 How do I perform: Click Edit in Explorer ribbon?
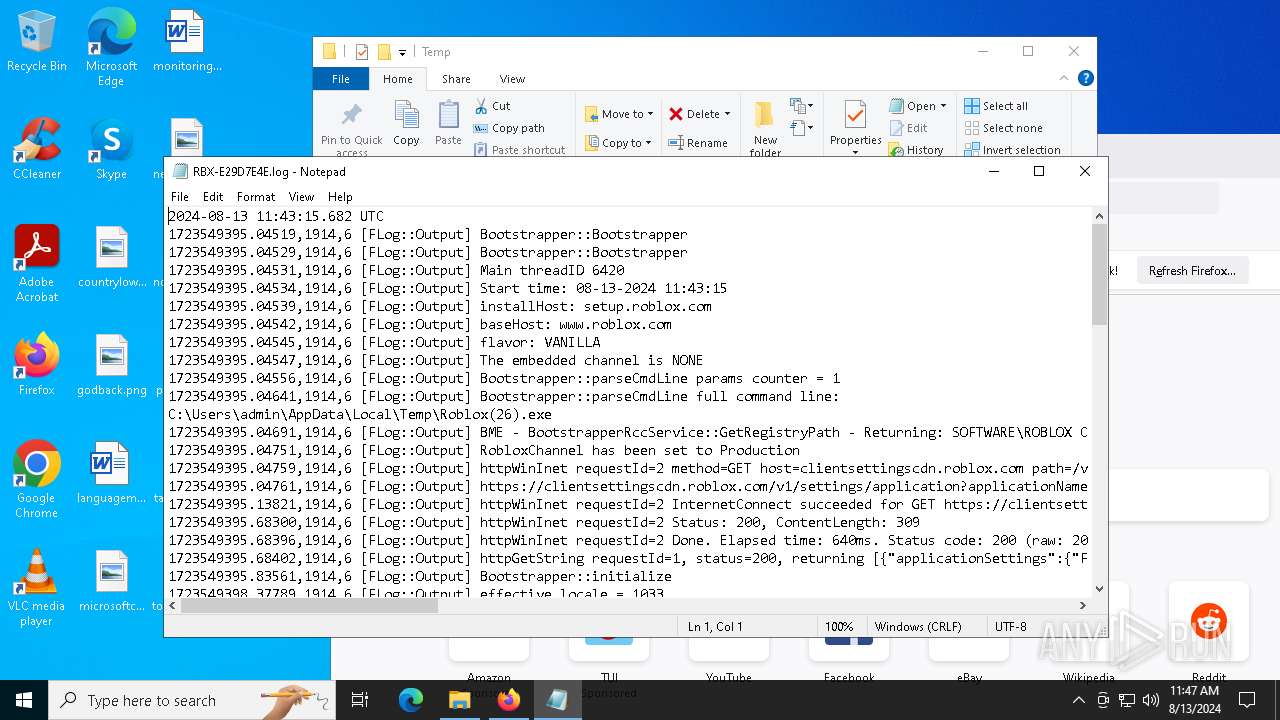tap(908, 128)
